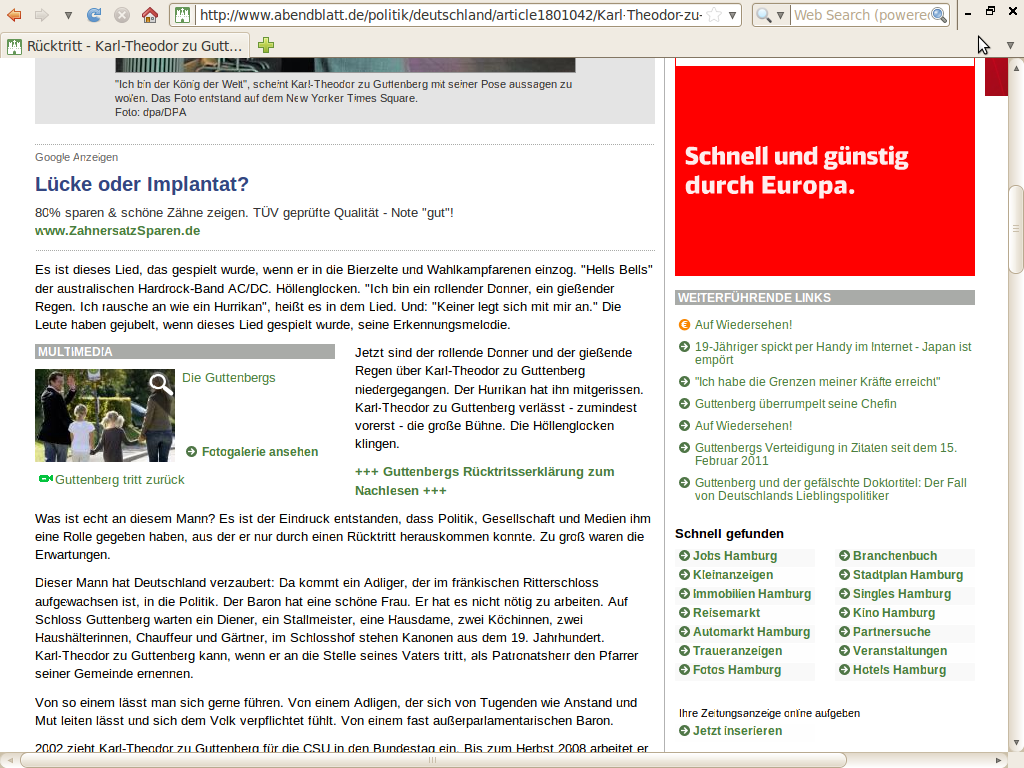Open the Lücke oder Implantat? ad headline
Image resolution: width=1024 pixels, height=768 pixels.
click(142, 184)
